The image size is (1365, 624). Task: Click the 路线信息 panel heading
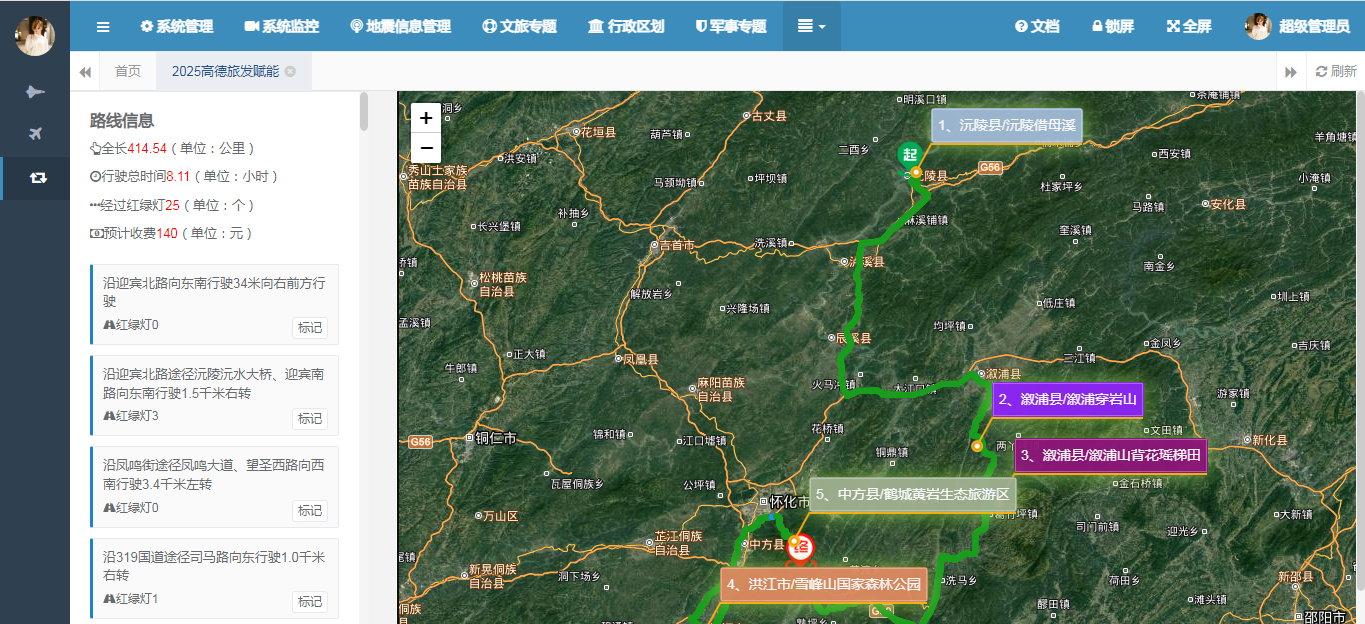122,120
